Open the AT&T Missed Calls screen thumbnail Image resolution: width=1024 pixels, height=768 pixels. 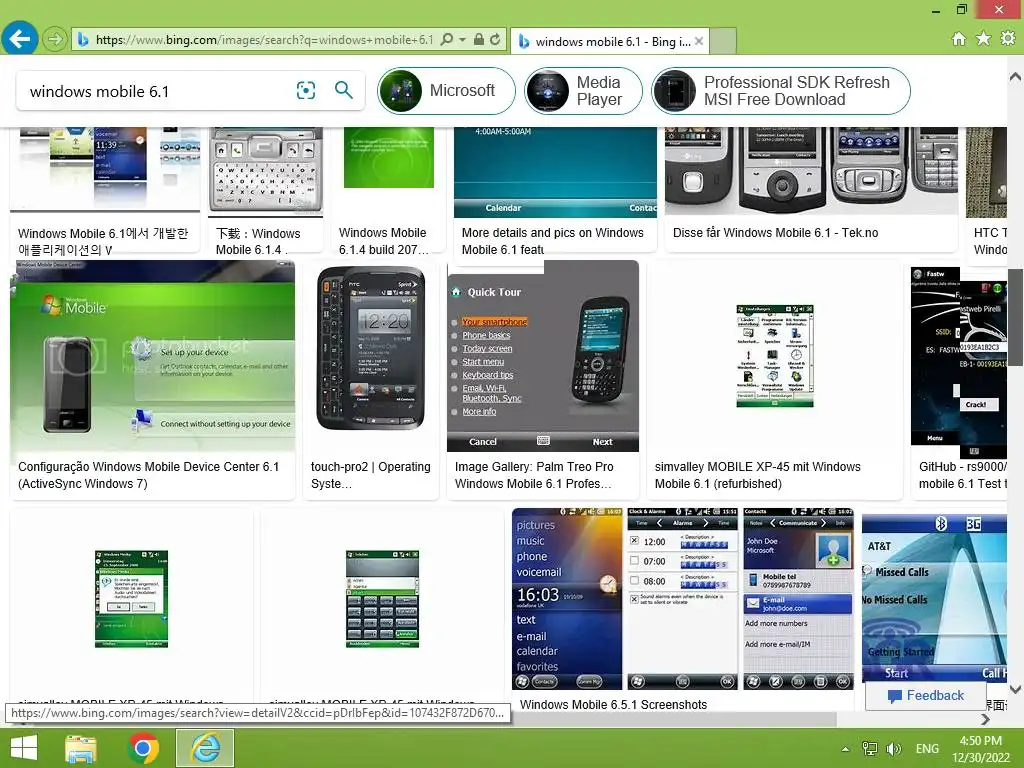935,599
